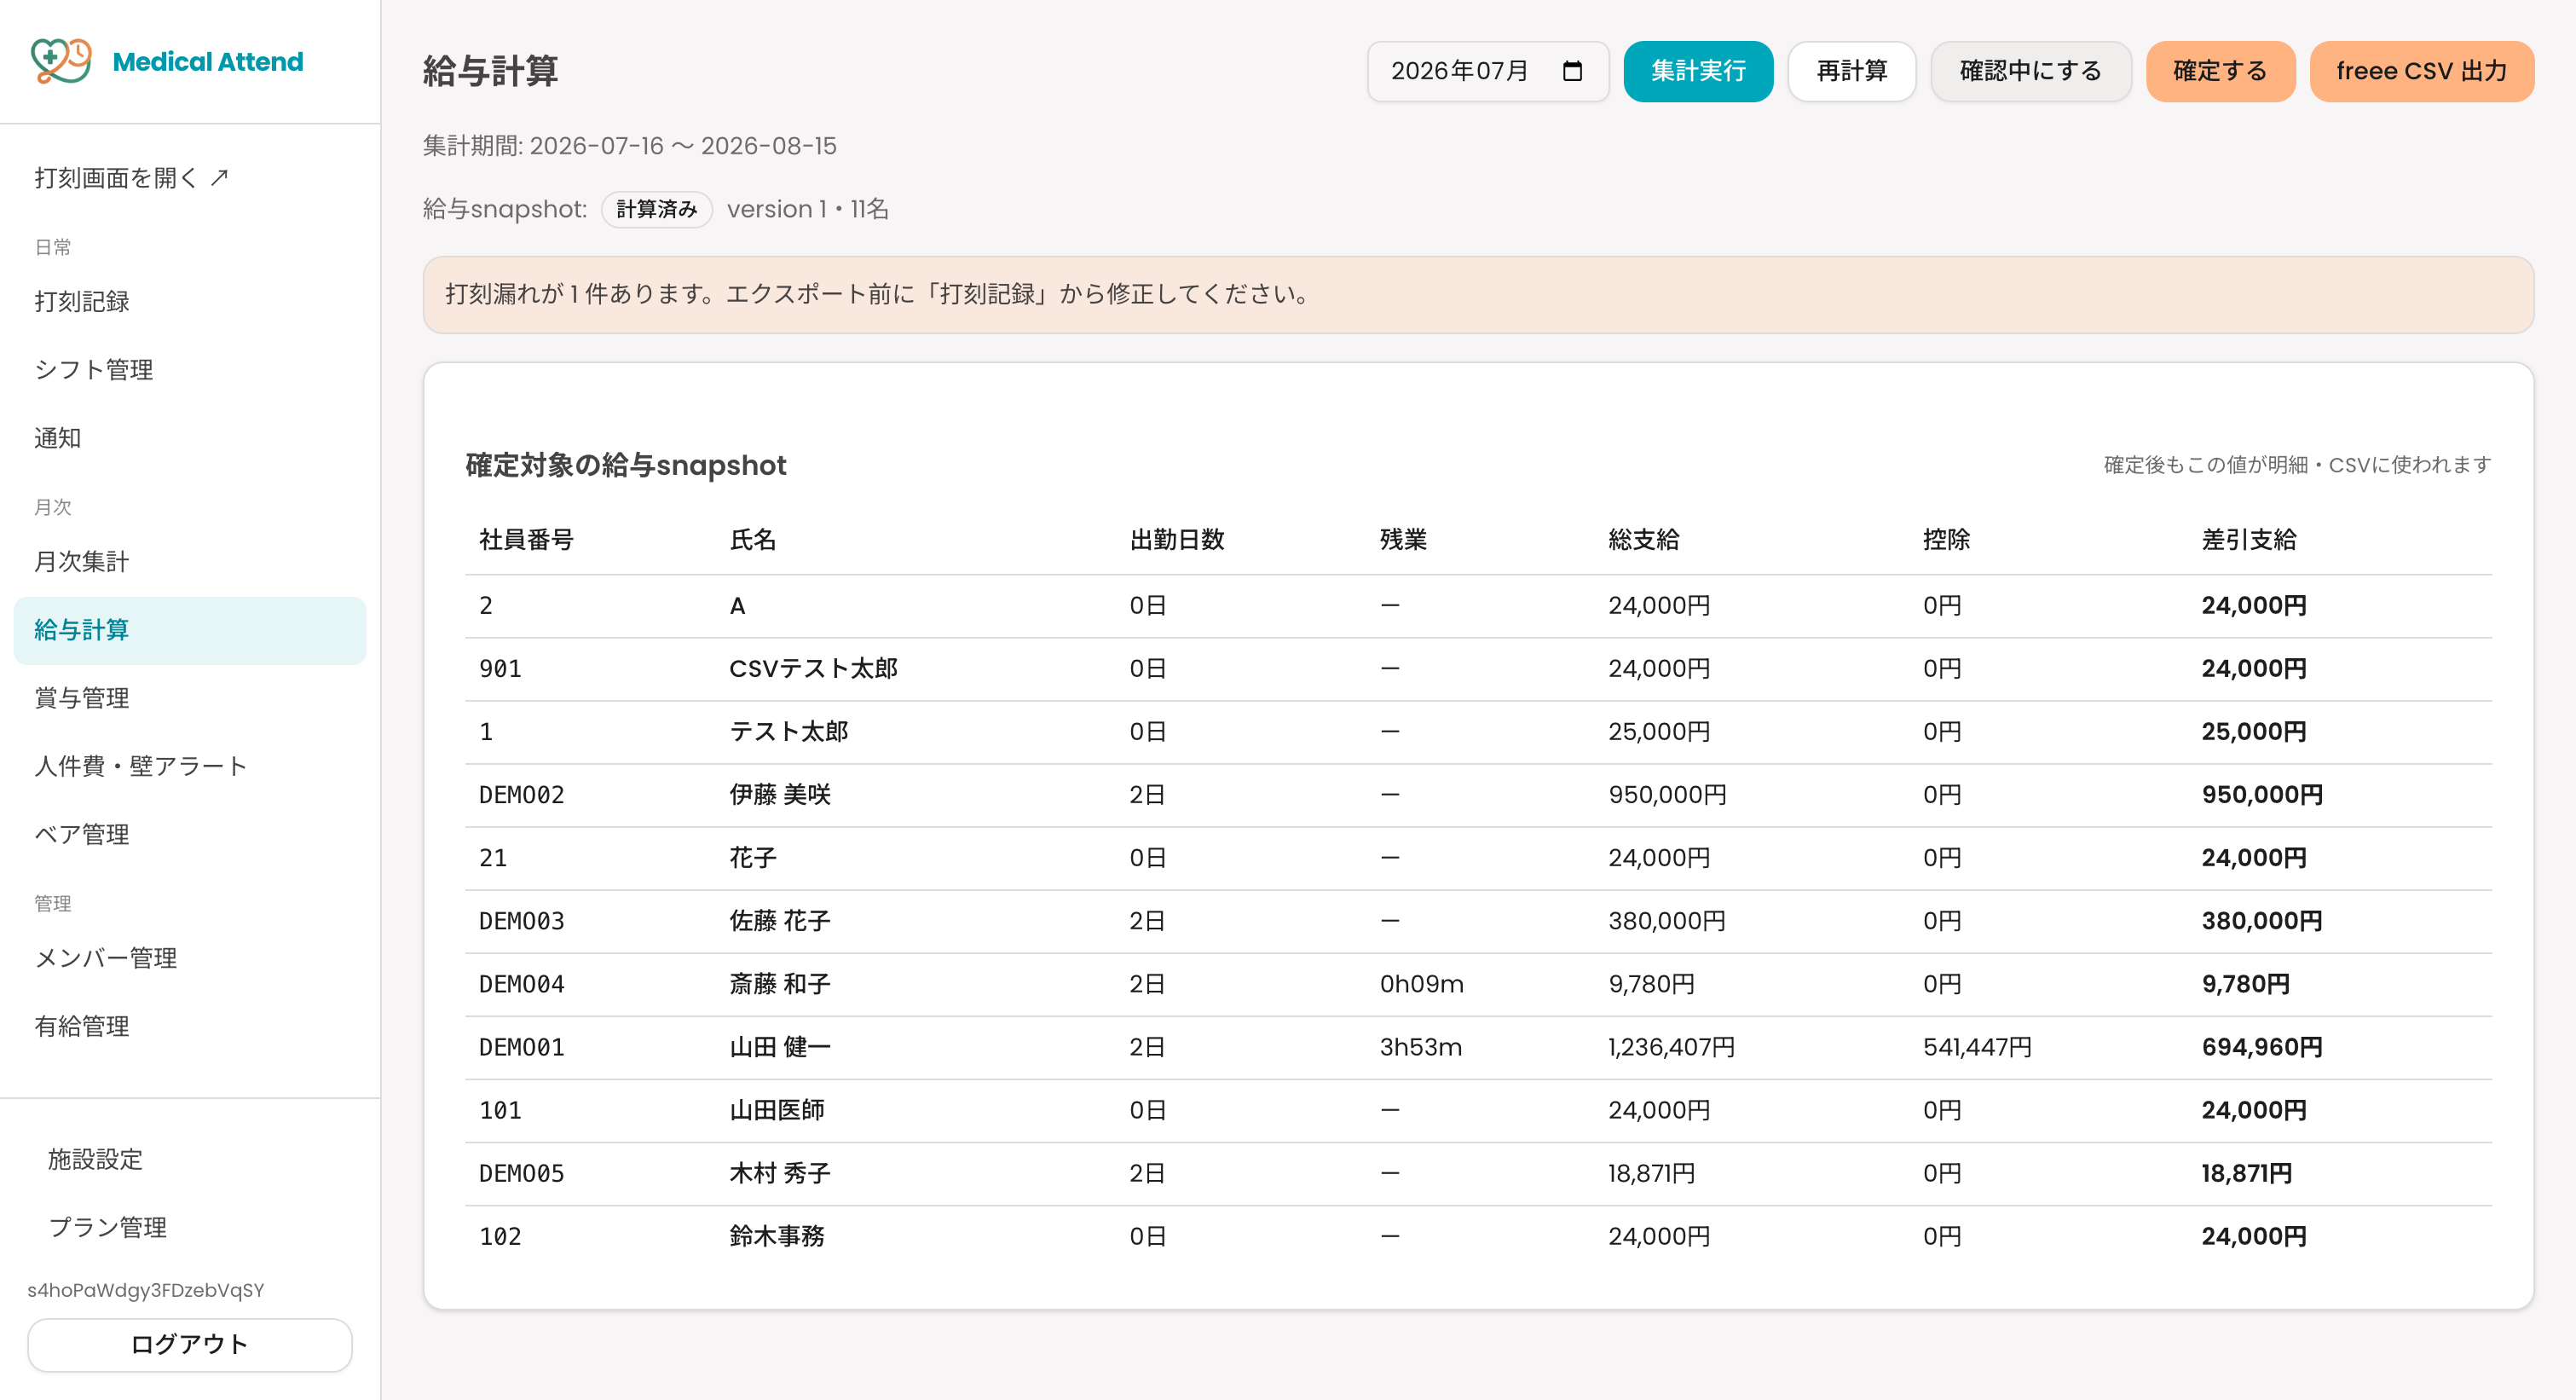This screenshot has width=2576, height=1400.
Task: Click the Medical Attend brand text
Action: pyautogui.click(x=208, y=62)
